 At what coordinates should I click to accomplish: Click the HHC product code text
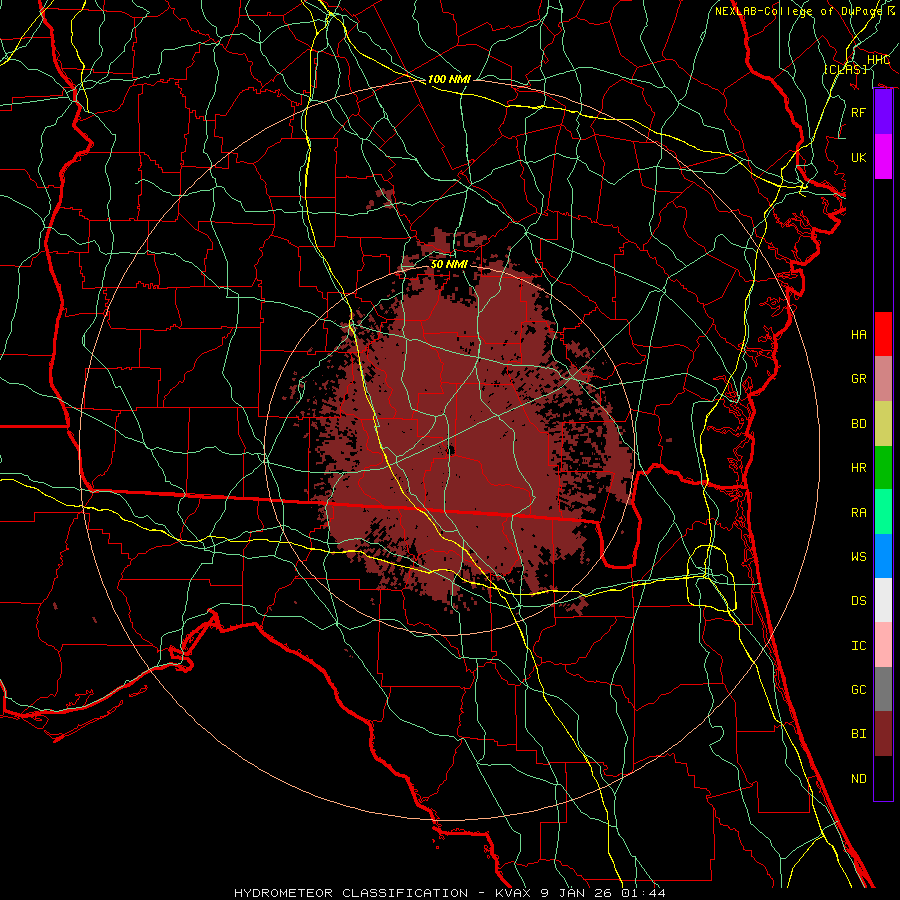tap(879, 60)
